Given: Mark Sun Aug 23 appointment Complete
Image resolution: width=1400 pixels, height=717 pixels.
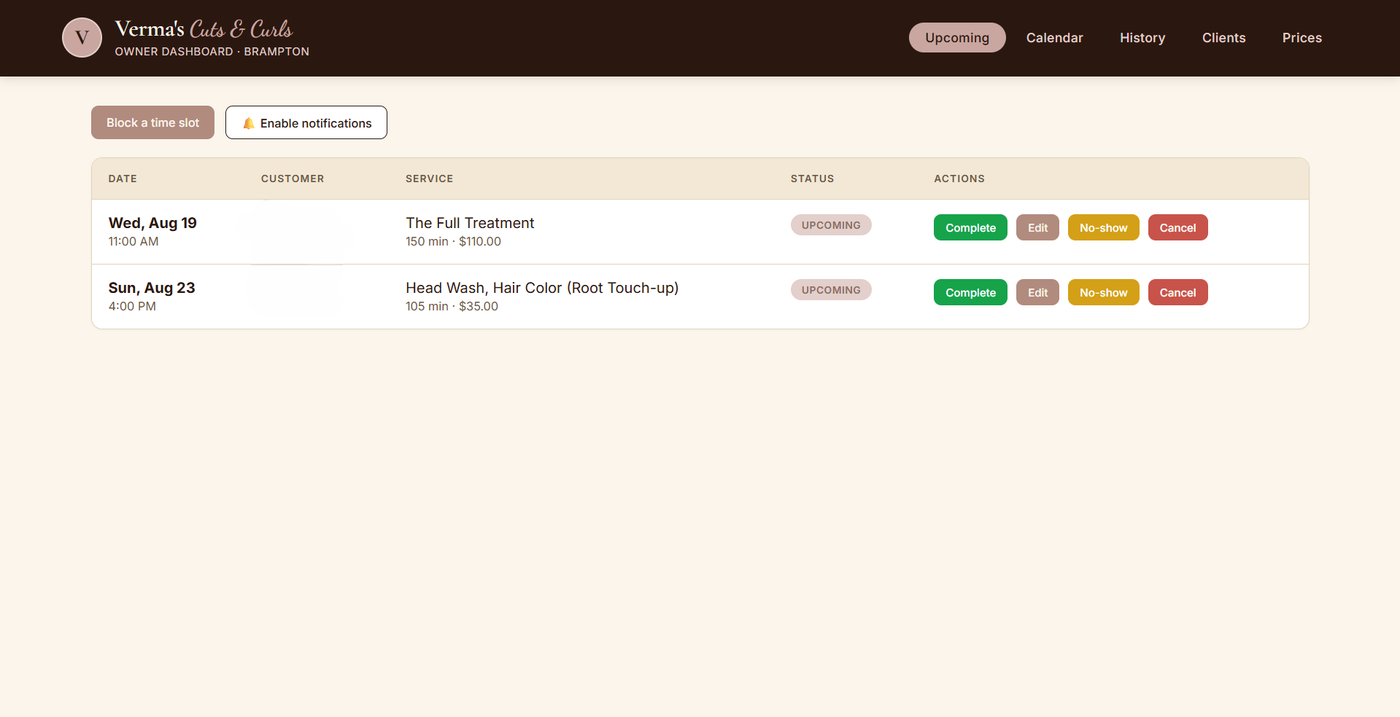Looking at the screenshot, I should [x=970, y=293].
